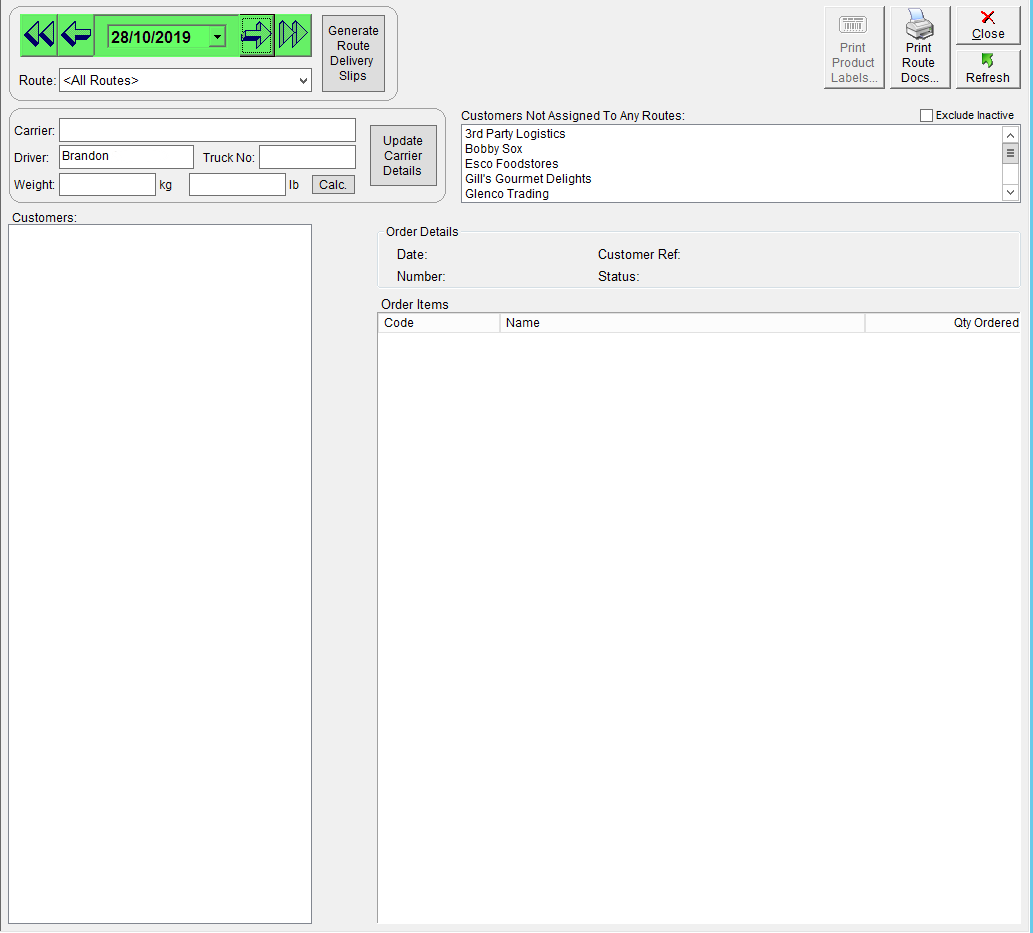This screenshot has width=1033, height=933.
Task: Jump back with the double left arrow
Action: point(38,35)
